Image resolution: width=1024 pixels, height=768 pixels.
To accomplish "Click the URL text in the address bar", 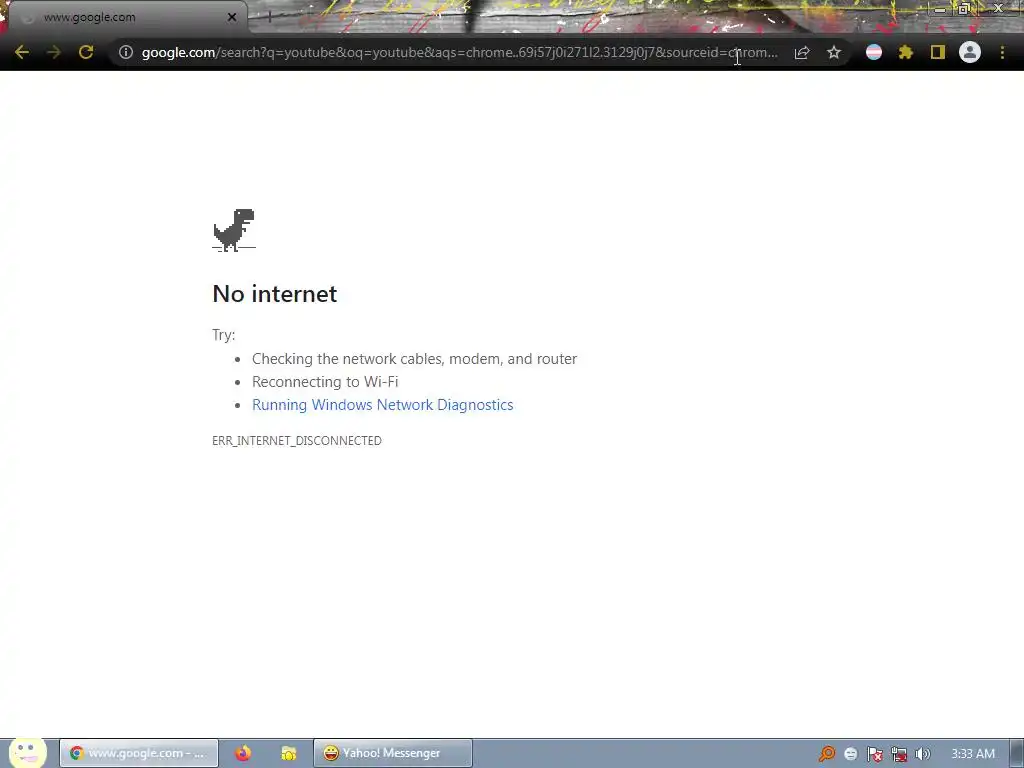I will tap(460, 52).
